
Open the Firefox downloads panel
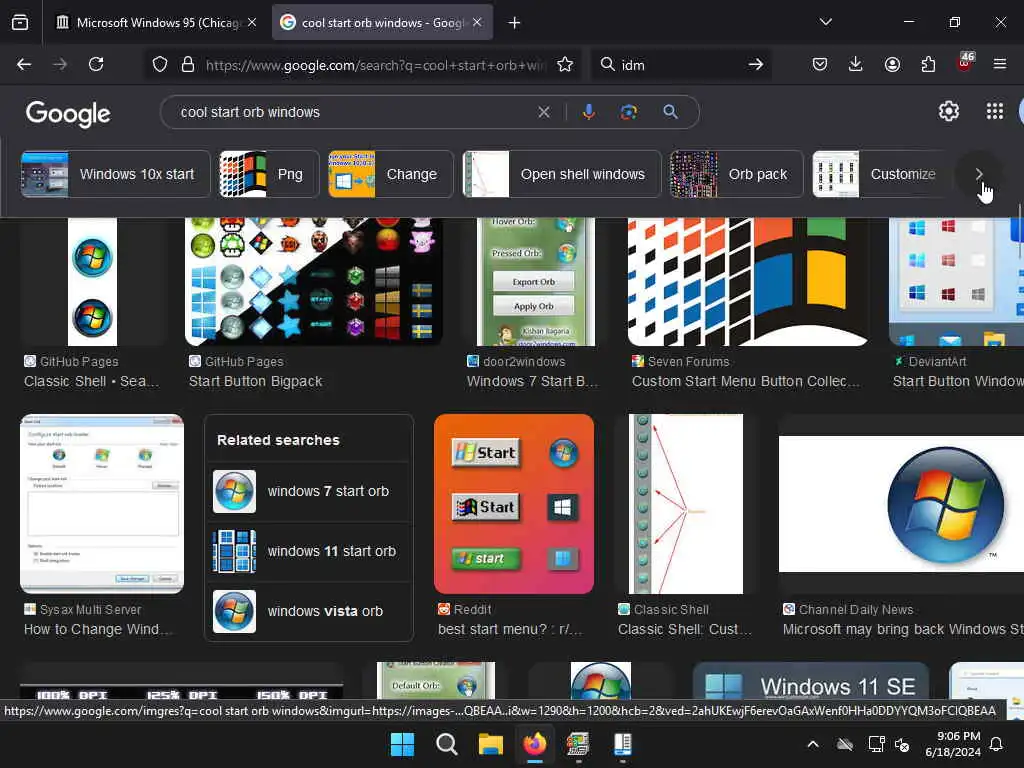pos(856,64)
